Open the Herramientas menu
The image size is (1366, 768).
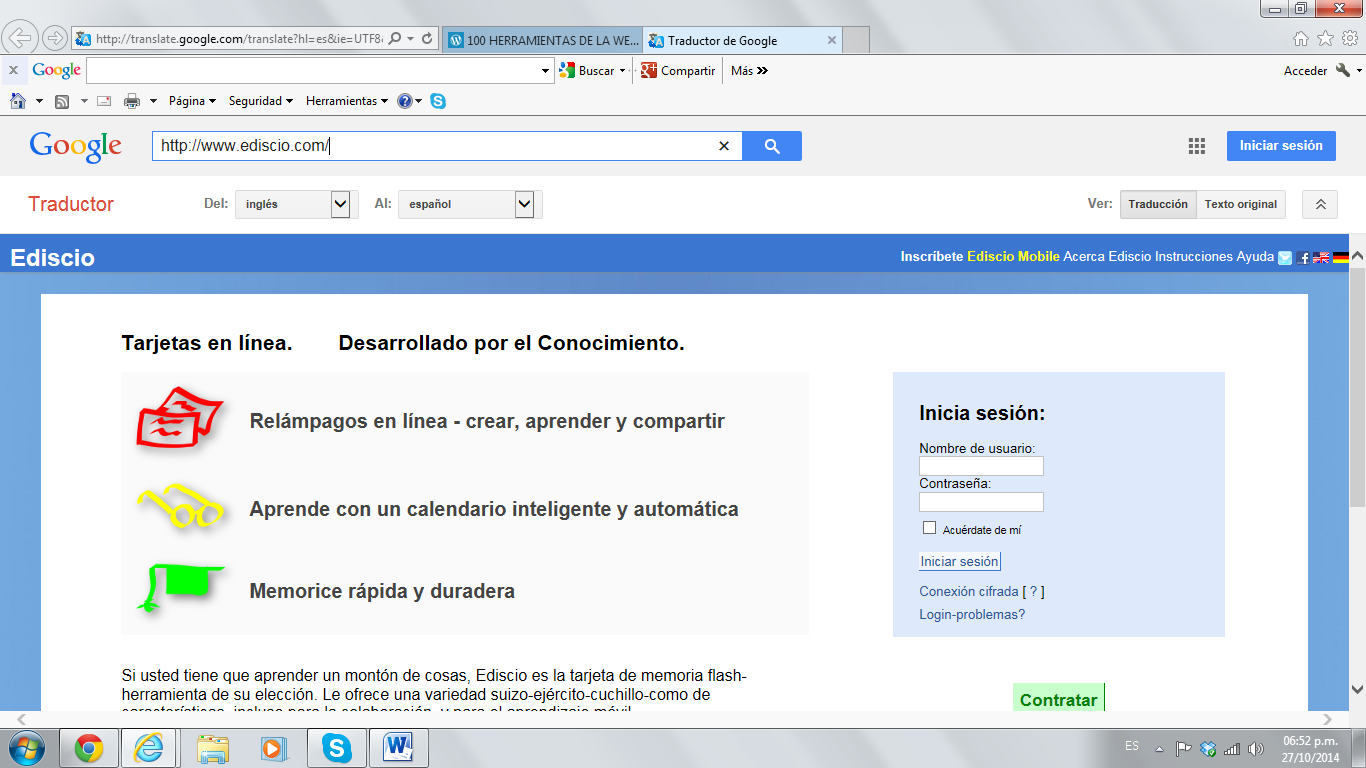[346, 101]
